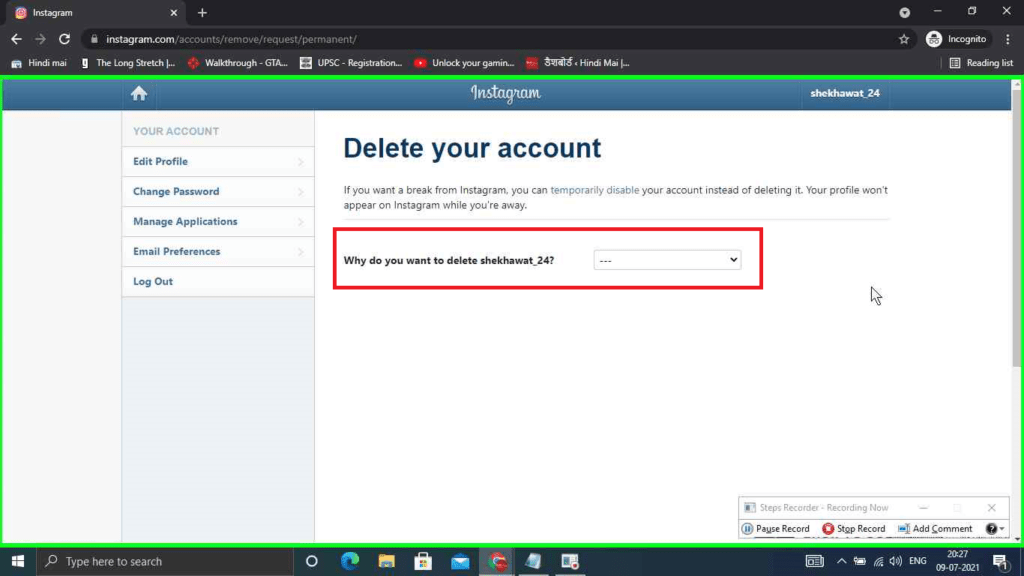
Task: Launch Microsoft Edge from the taskbar
Action: [350, 561]
